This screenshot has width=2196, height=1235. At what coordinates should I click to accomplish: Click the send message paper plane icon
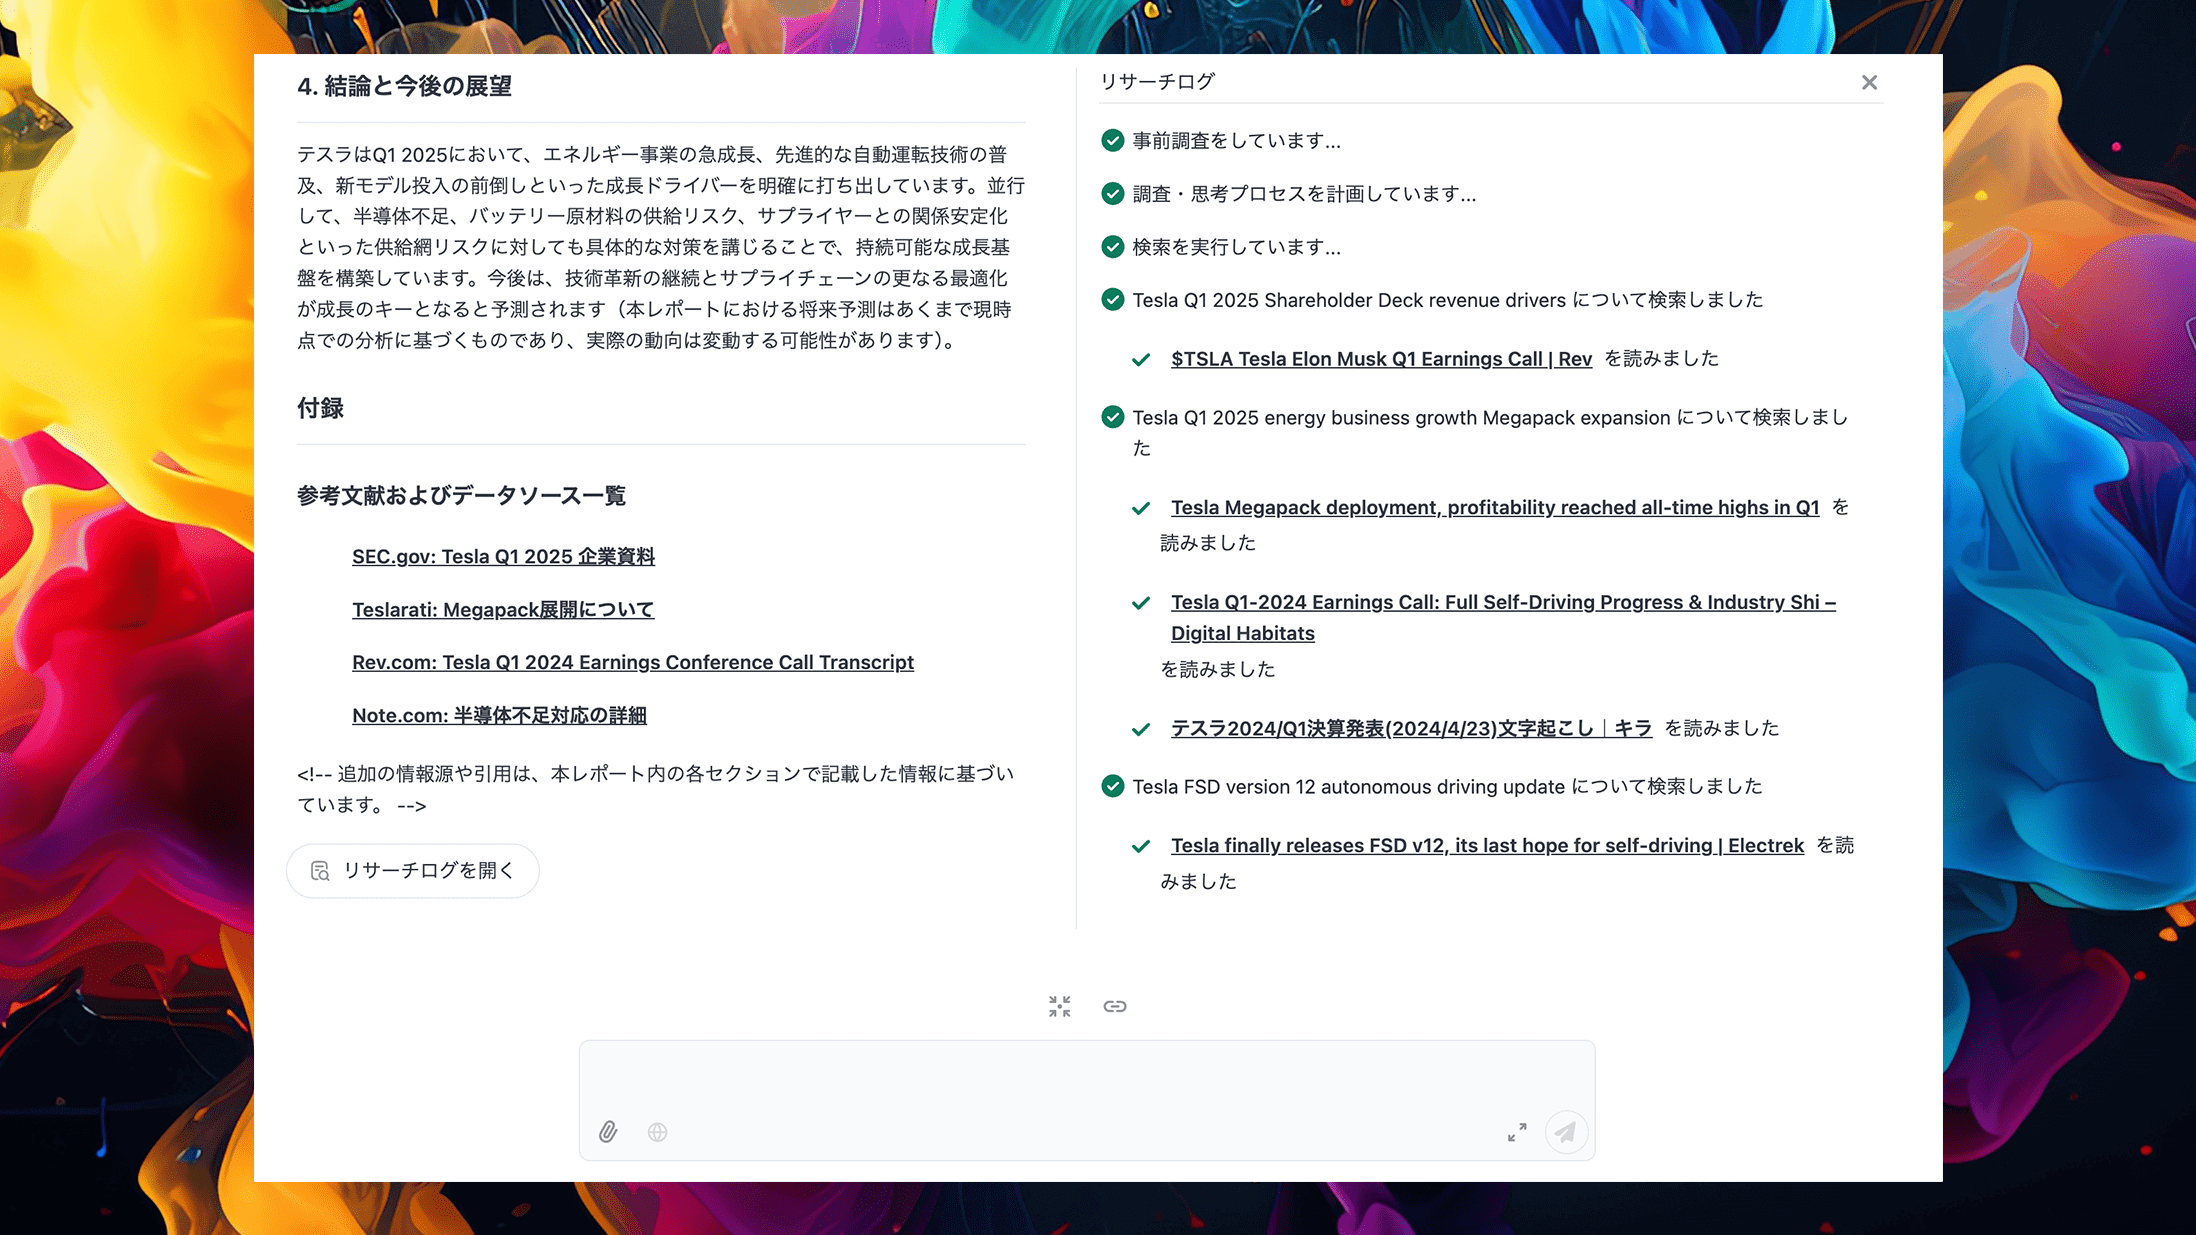click(1565, 1132)
